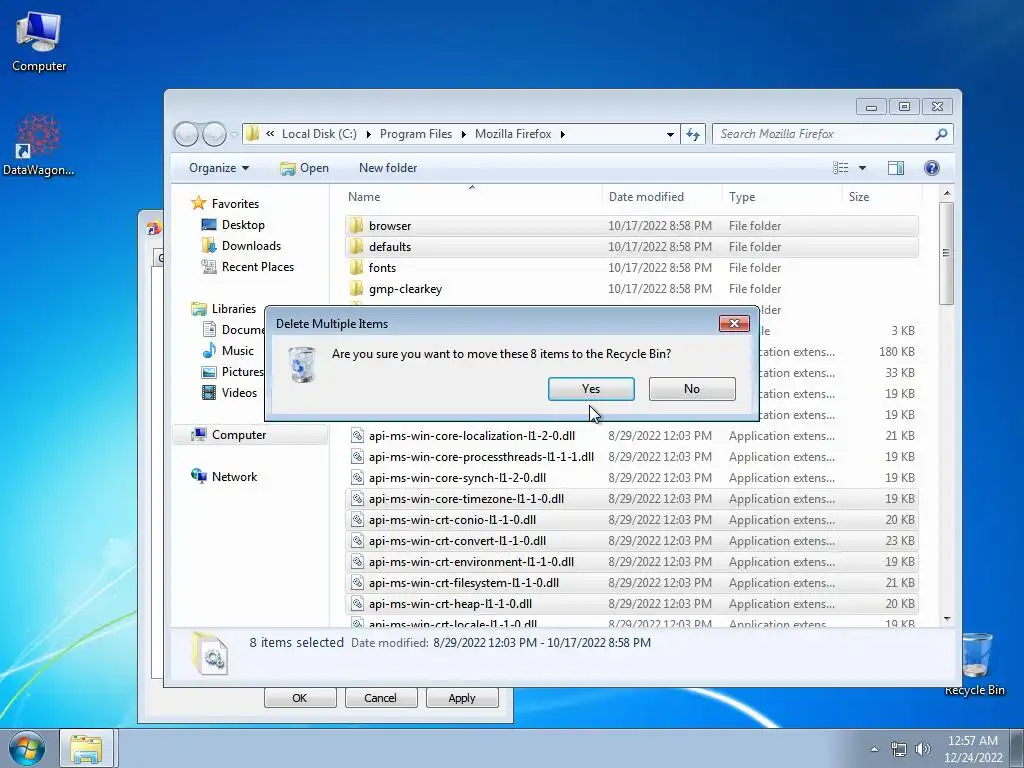Screen dimensions: 1024x768
Task: Close the Delete Multiple Items dialog
Action: (x=734, y=323)
